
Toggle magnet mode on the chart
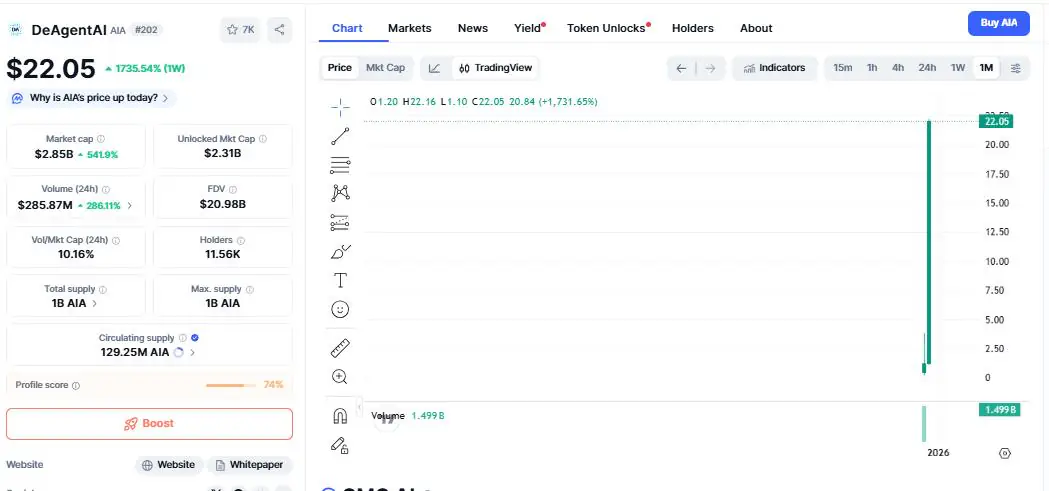pyautogui.click(x=340, y=416)
